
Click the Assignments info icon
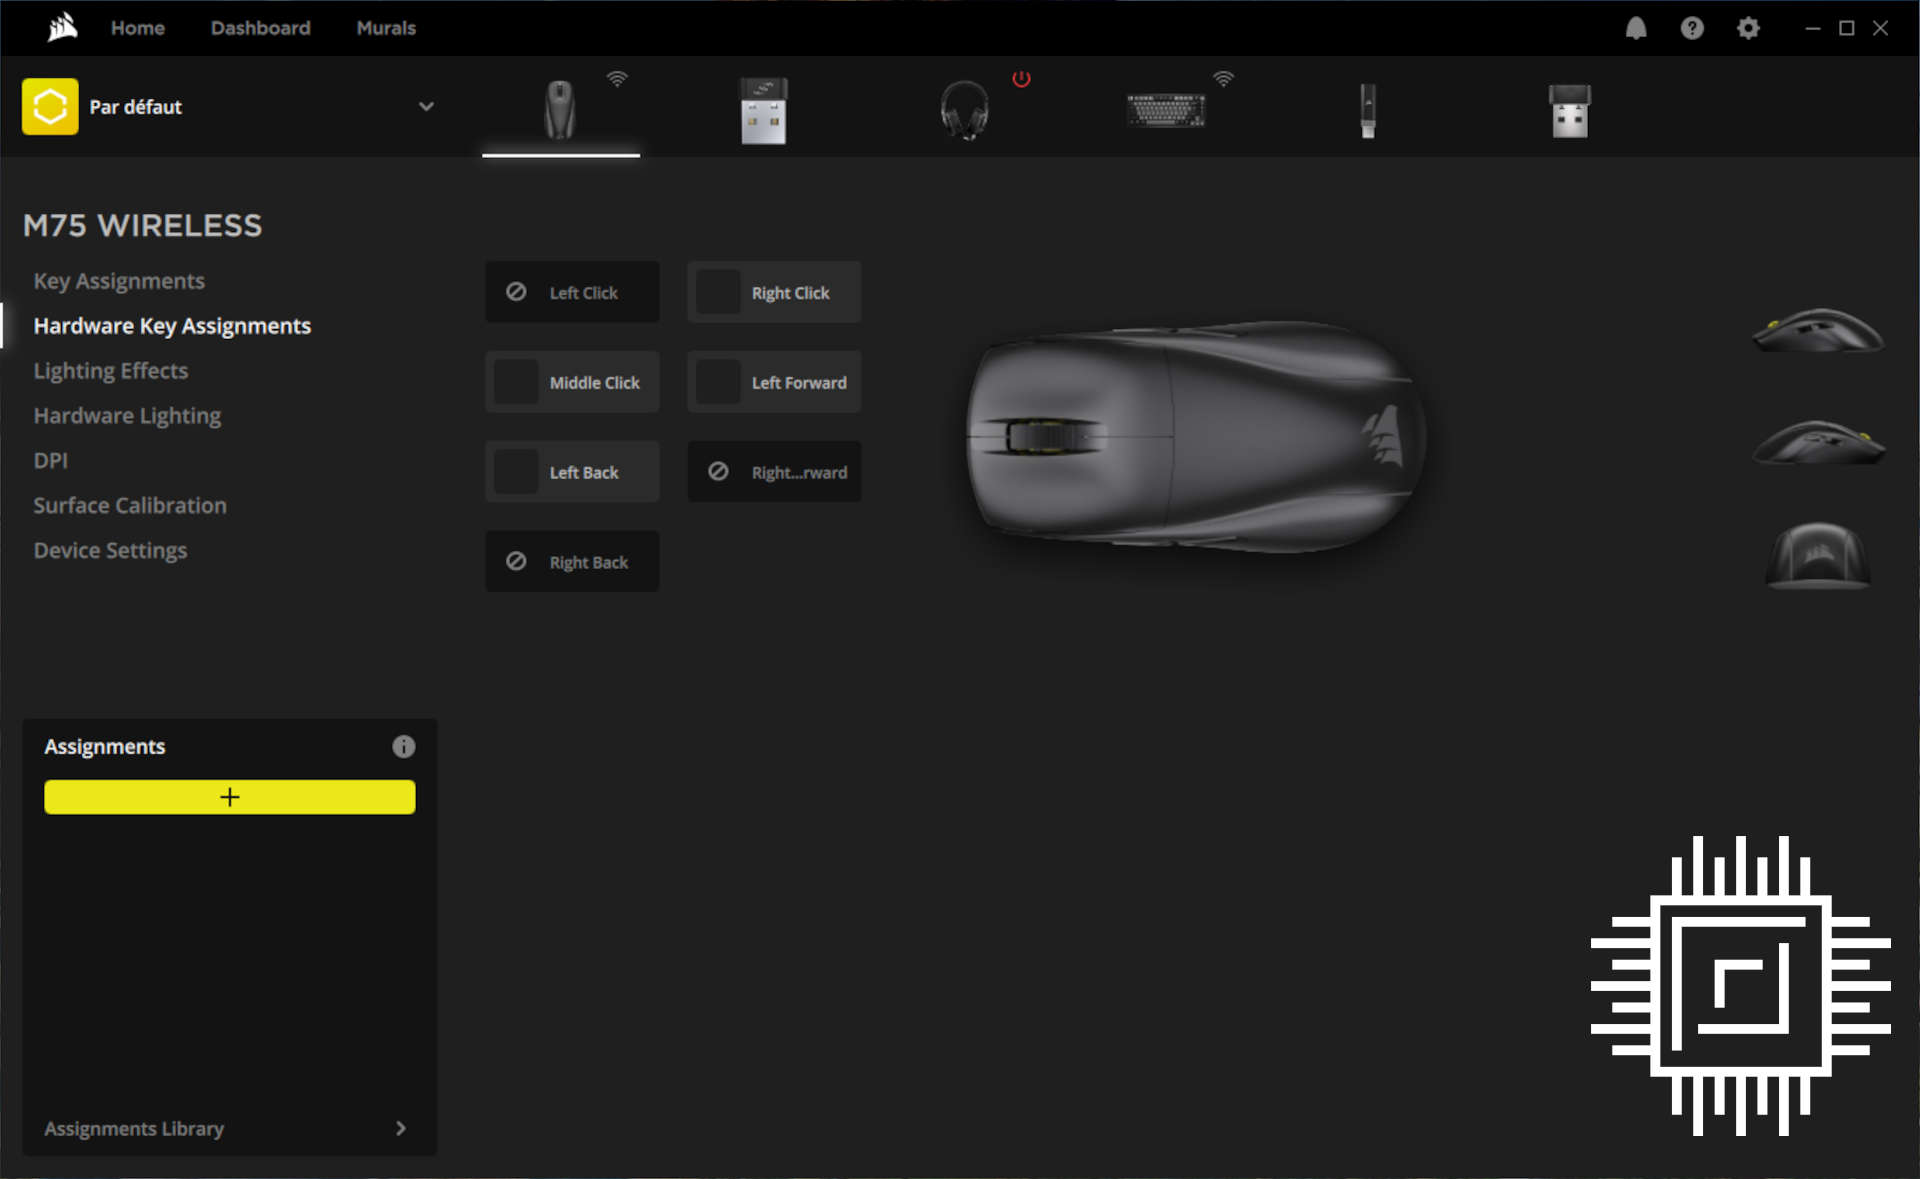pos(404,746)
